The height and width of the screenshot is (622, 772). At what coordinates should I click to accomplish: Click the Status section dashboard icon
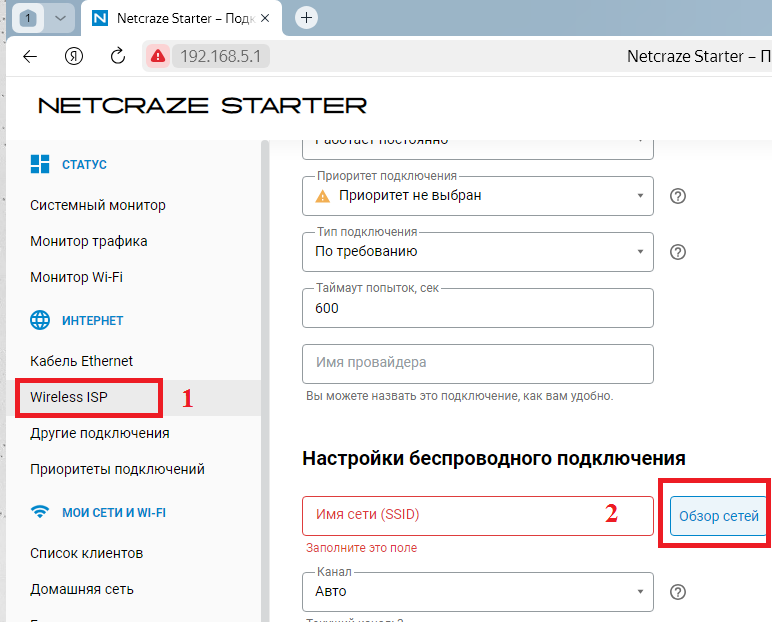[40, 164]
